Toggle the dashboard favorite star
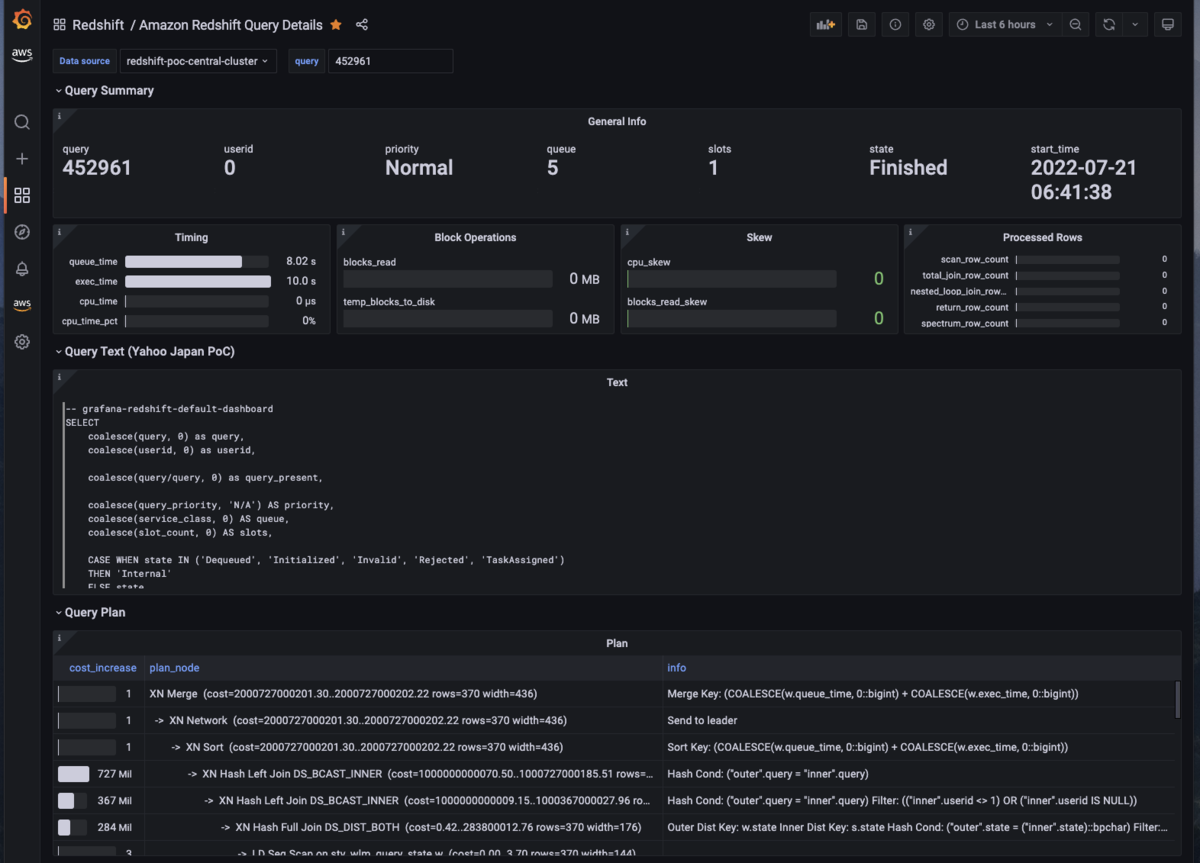Viewport: 1200px width, 863px height. 335,24
